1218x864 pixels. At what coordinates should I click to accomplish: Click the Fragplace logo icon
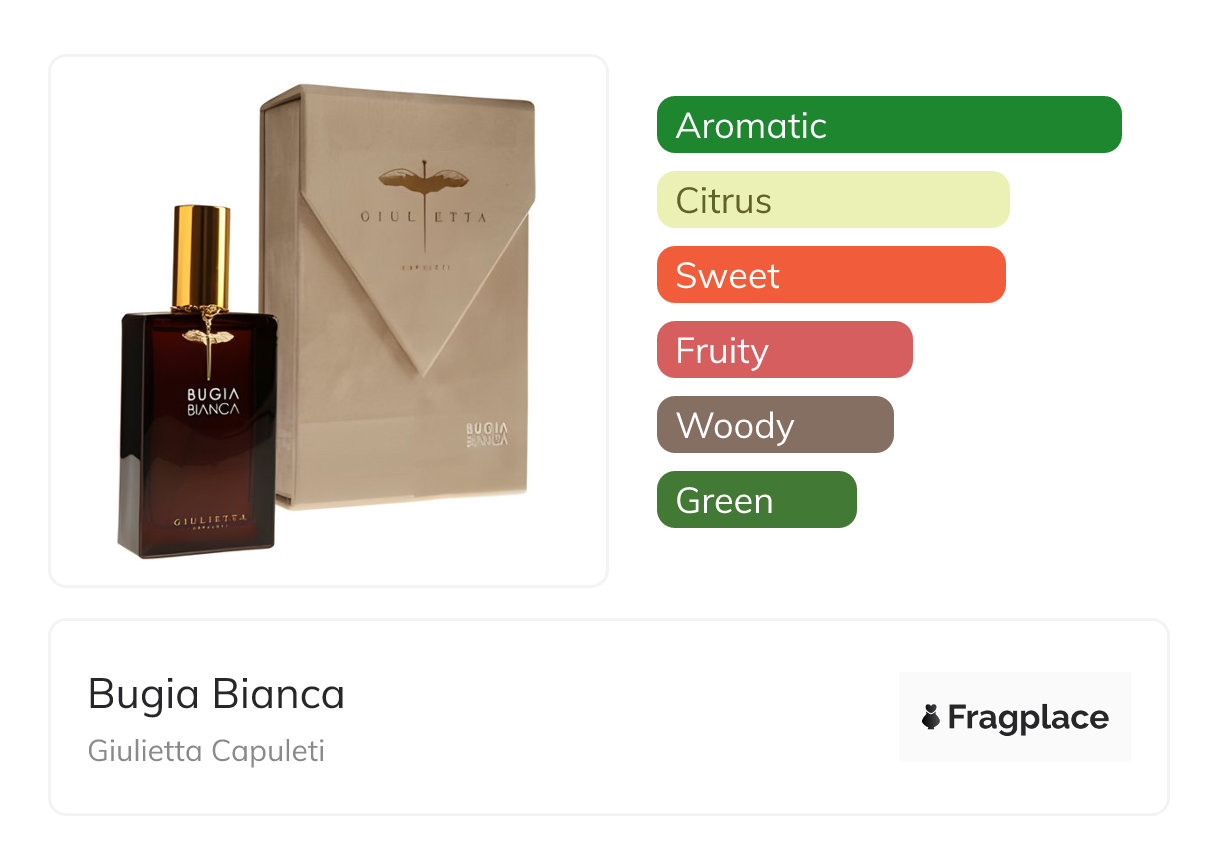tap(931, 717)
